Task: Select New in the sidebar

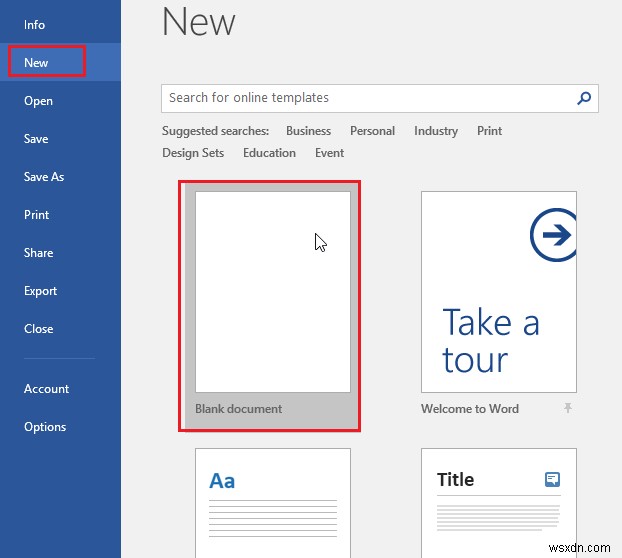Action: coord(36,63)
